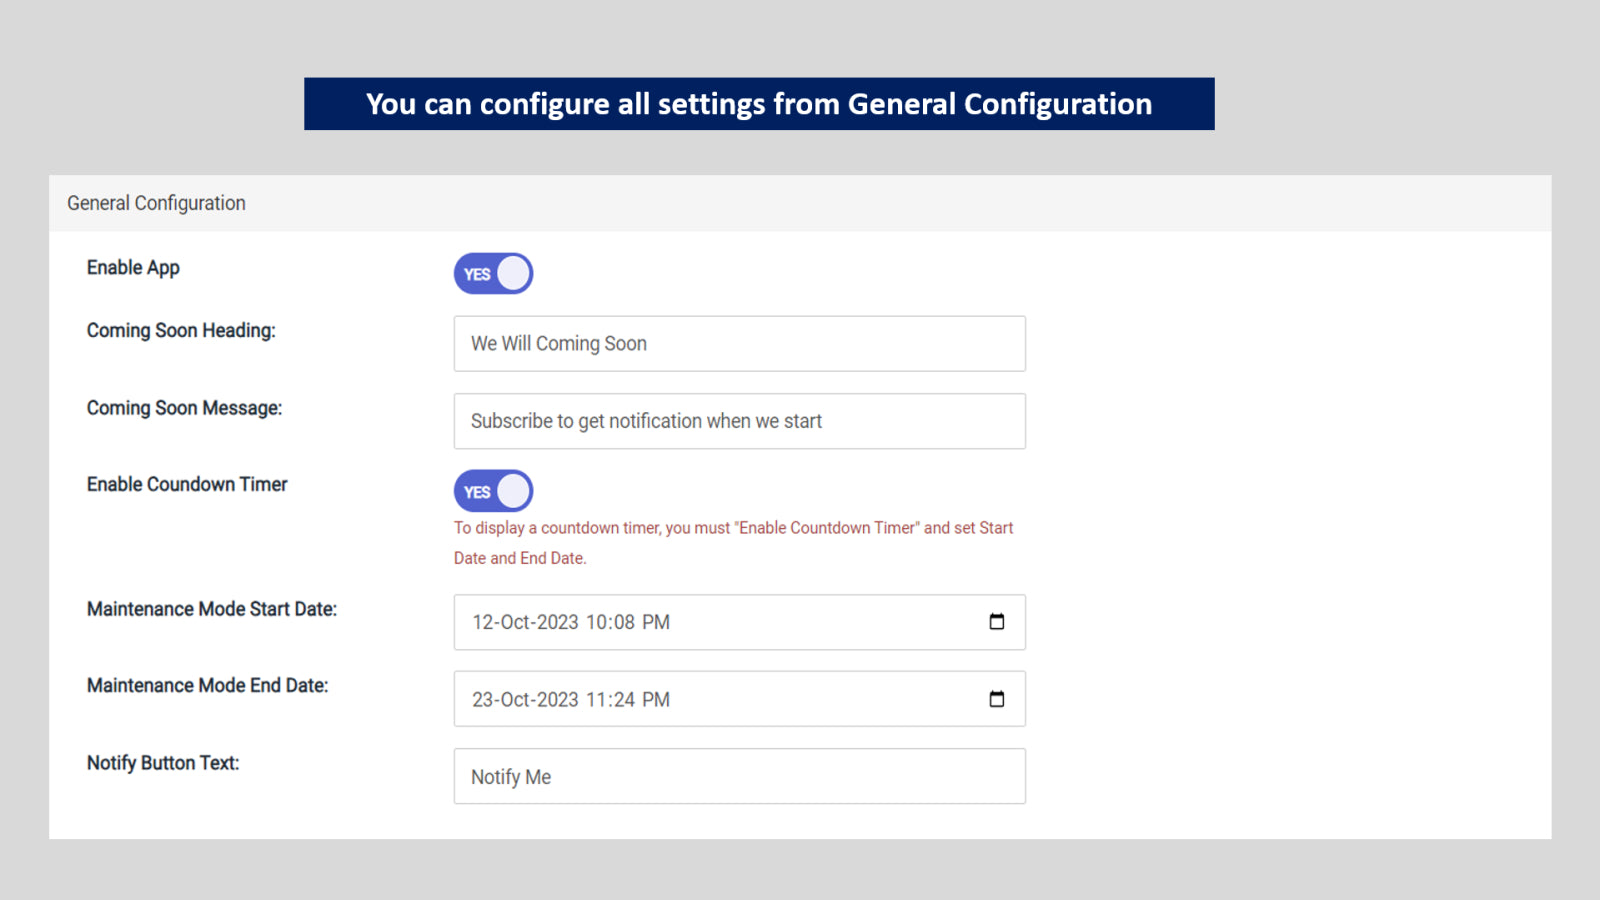Screen dimensions: 1600x900
Task: Select minutes "08" in Start Date field
Action: coord(624,622)
